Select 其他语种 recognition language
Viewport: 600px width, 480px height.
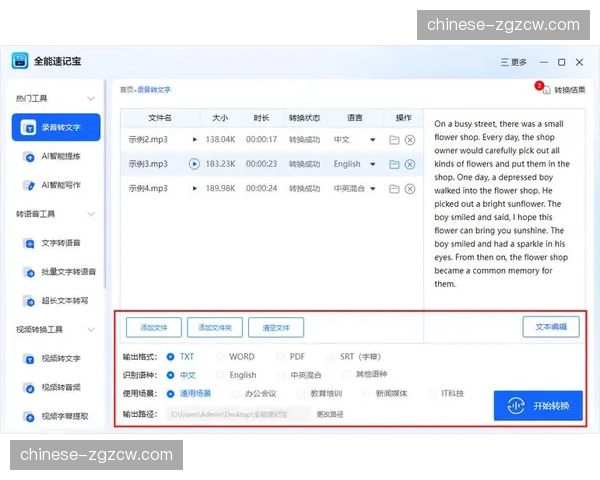coord(347,374)
